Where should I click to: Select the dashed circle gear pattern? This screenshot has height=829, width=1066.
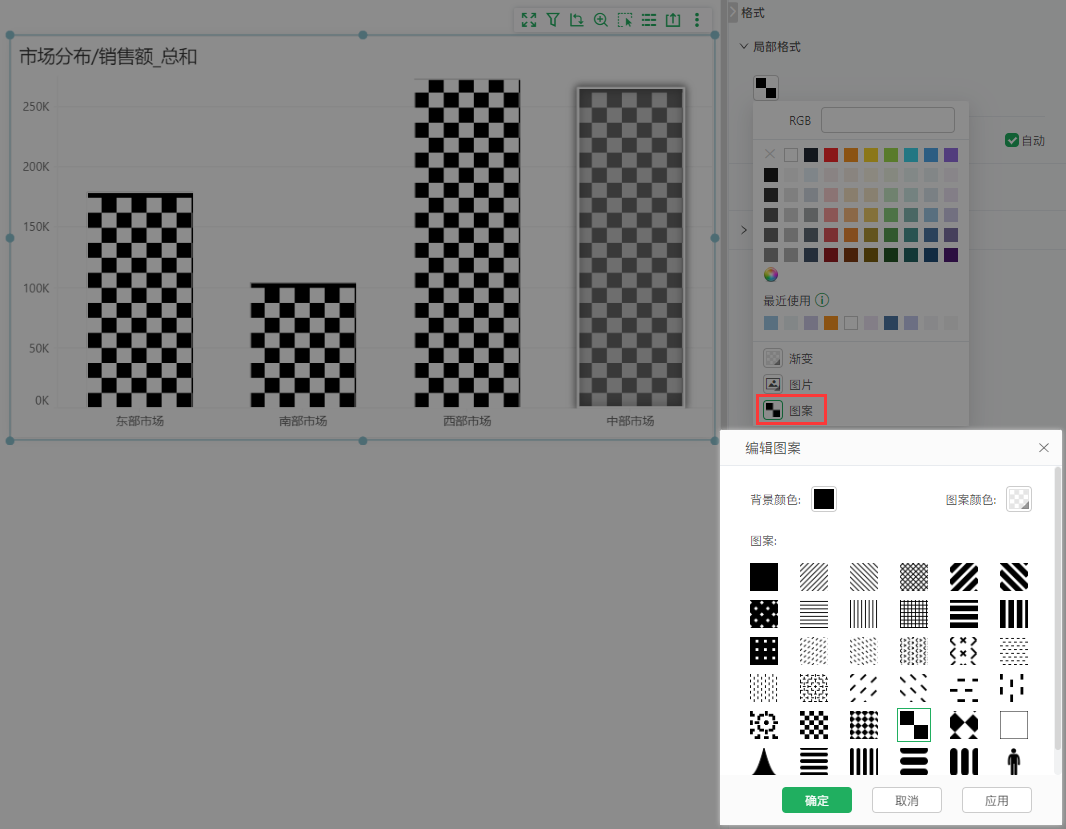(763, 725)
